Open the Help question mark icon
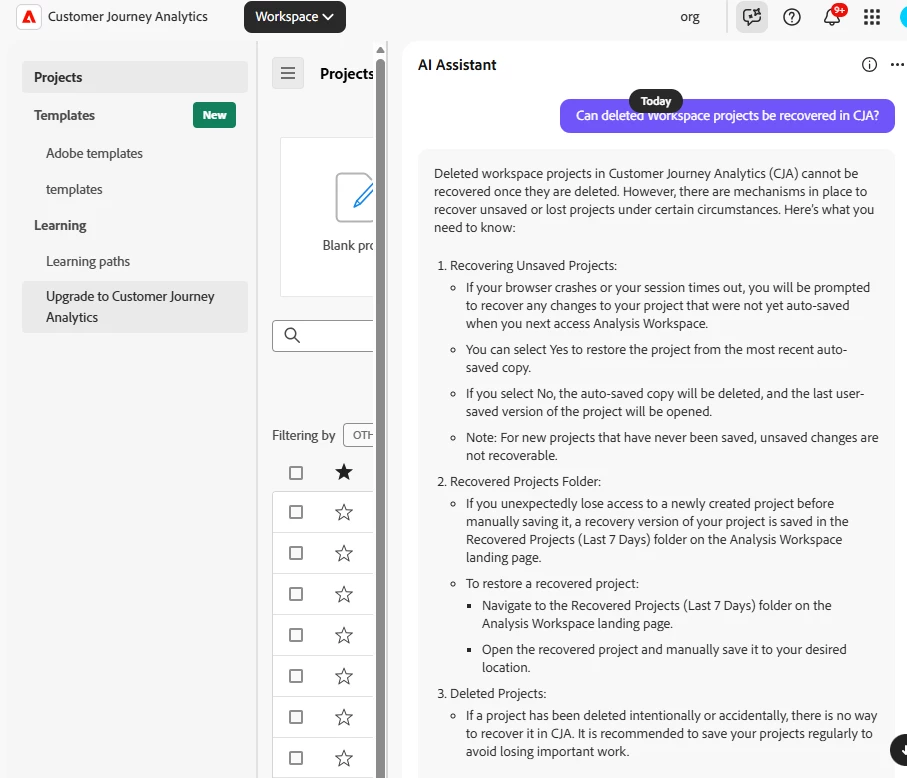The width and height of the screenshot is (907, 778). (x=791, y=17)
